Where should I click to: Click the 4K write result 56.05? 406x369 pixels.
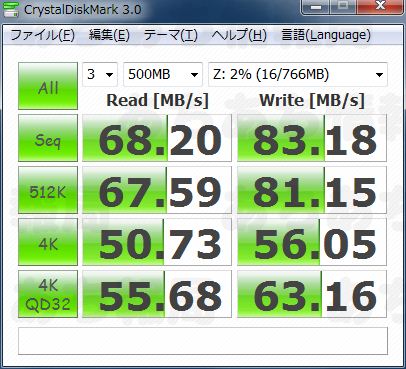click(312, 242)
